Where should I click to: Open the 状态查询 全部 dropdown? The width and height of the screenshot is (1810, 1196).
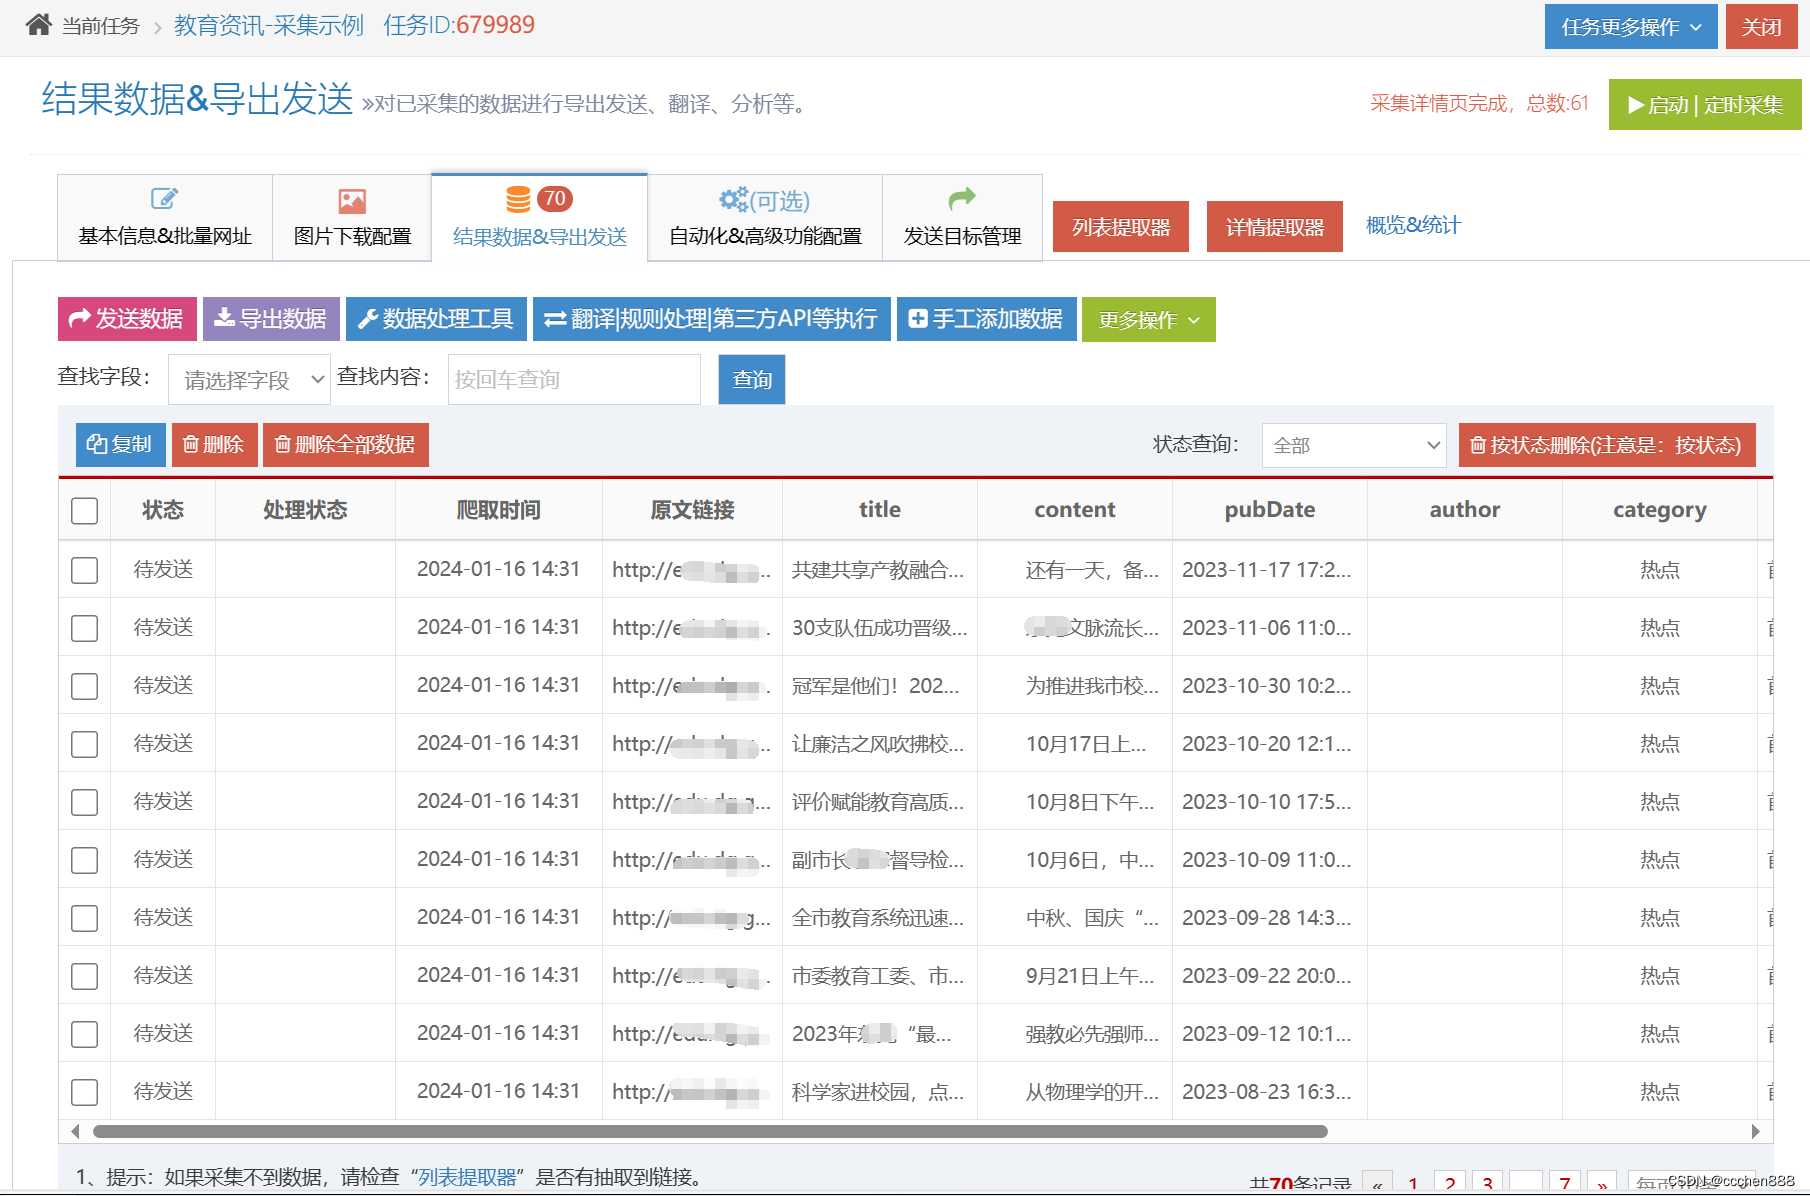click(x=1354, y=445)
